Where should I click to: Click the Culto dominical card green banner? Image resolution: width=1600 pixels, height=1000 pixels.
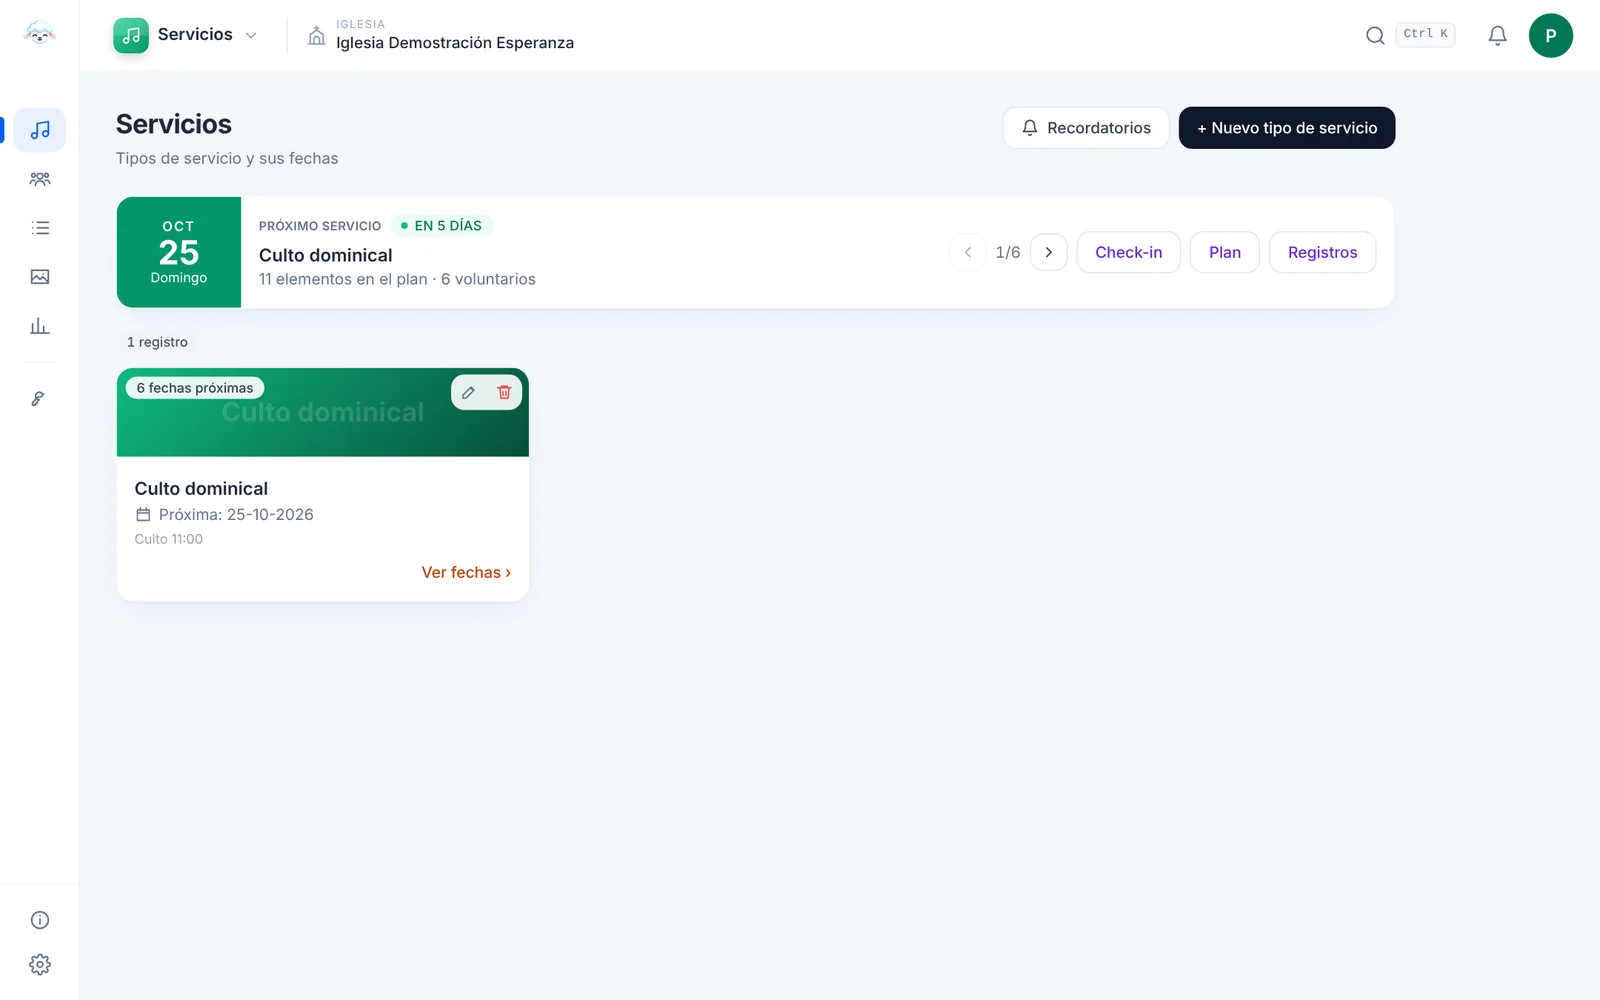coord(323,413)
